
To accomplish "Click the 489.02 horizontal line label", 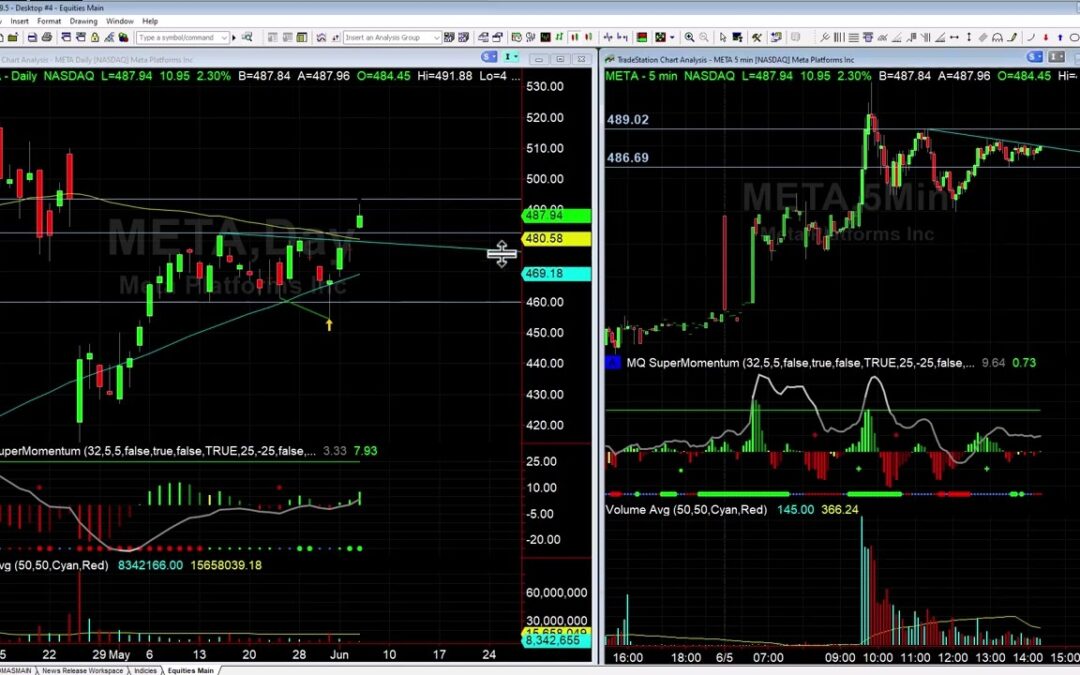I will (627, 119).
